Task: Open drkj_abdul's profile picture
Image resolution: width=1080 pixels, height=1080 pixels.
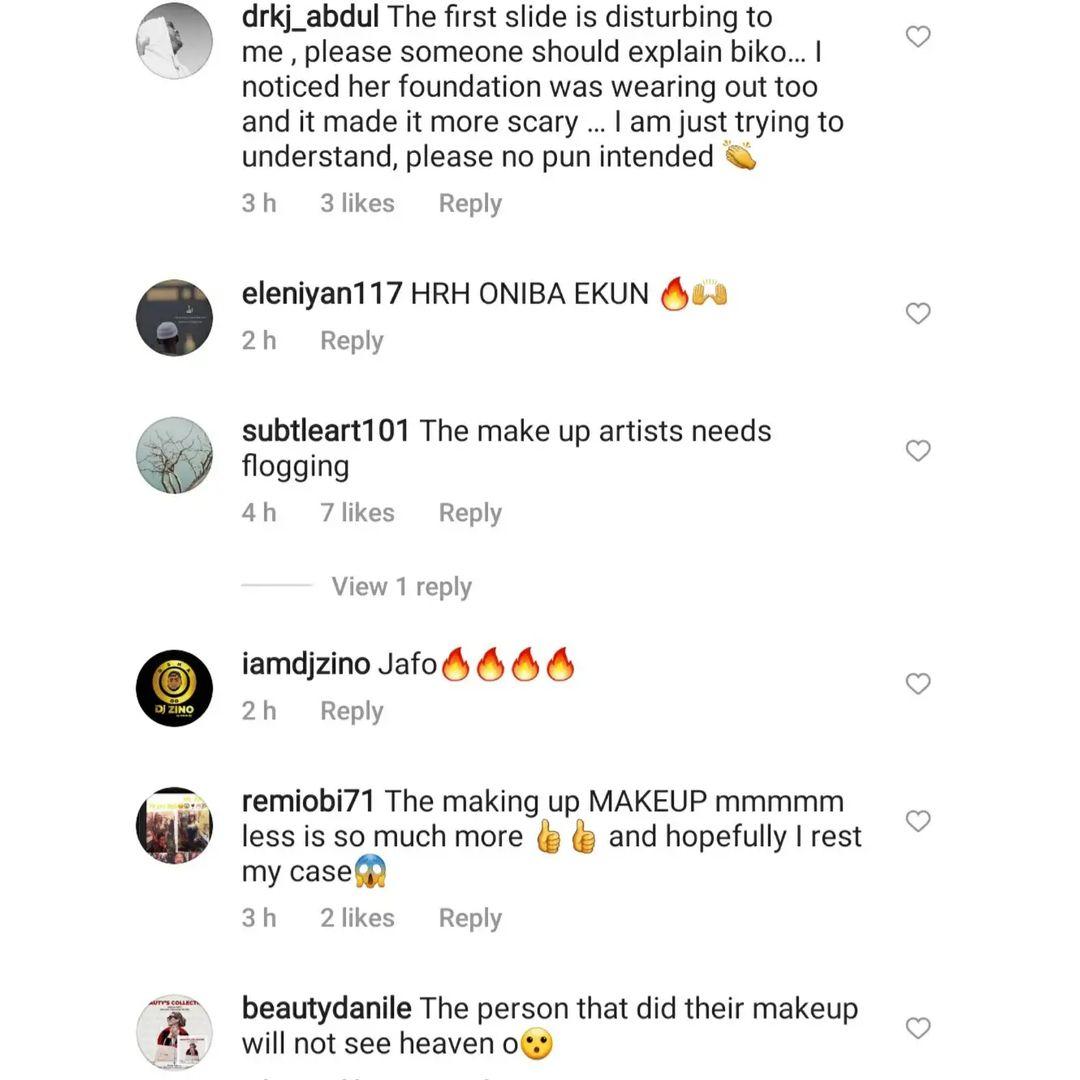Action: (174, 40)
